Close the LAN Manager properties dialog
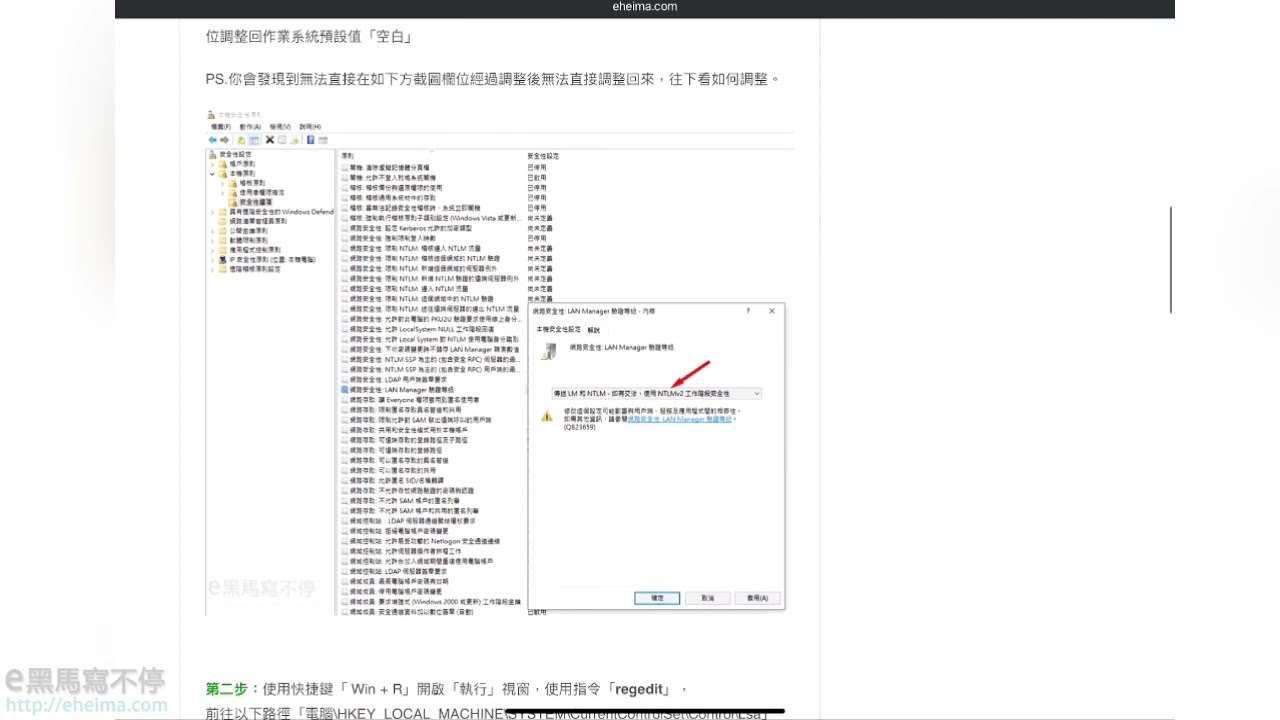This screenshot has height=720, width=1280. pos(772,310)
